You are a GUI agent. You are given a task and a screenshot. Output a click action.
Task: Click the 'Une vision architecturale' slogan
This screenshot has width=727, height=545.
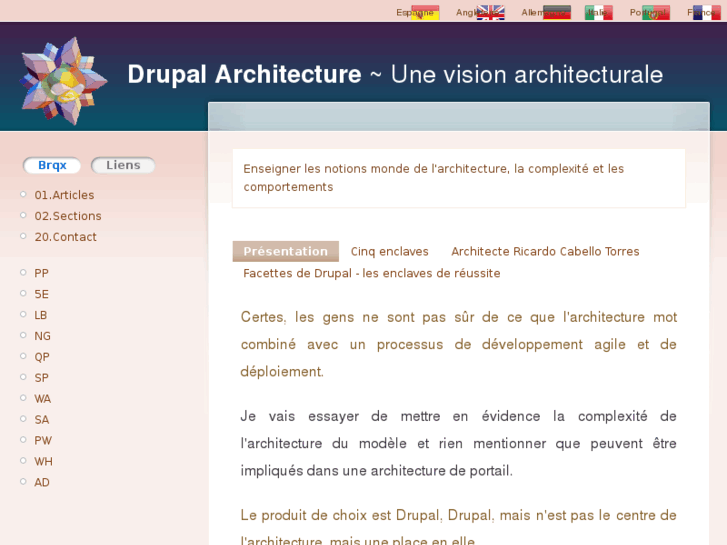coord(527,74)
